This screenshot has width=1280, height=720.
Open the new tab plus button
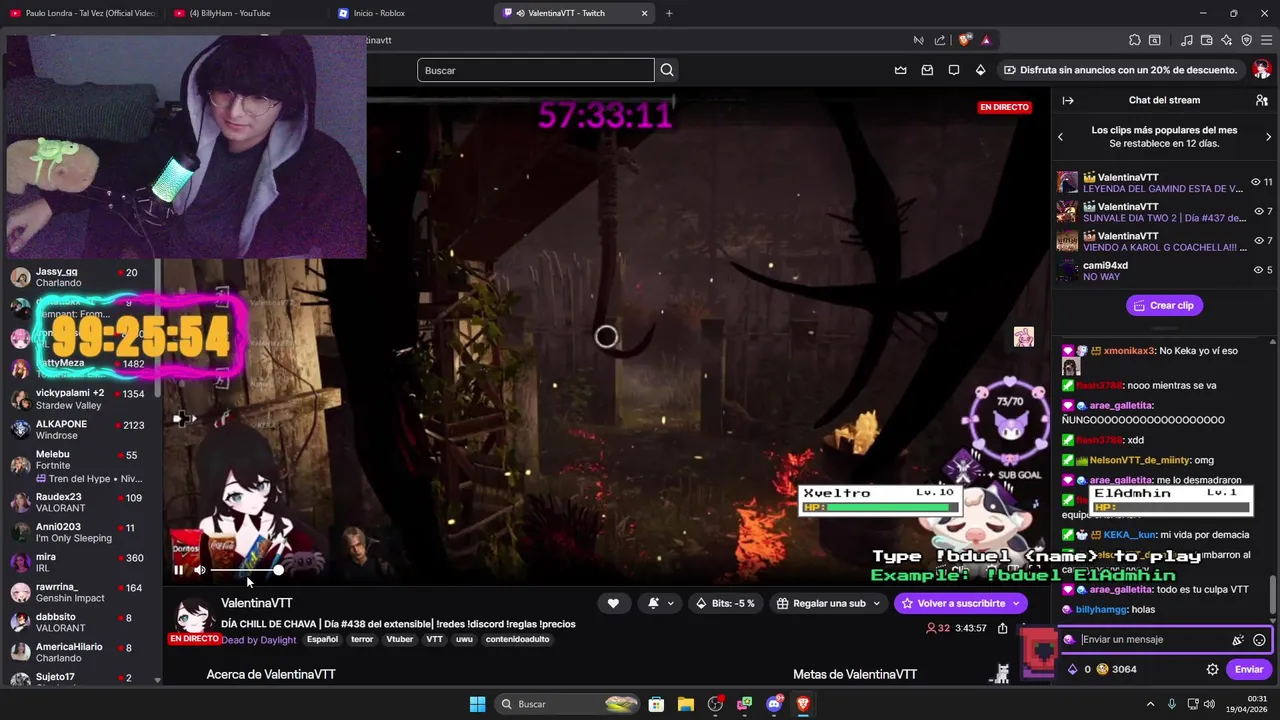669,13
